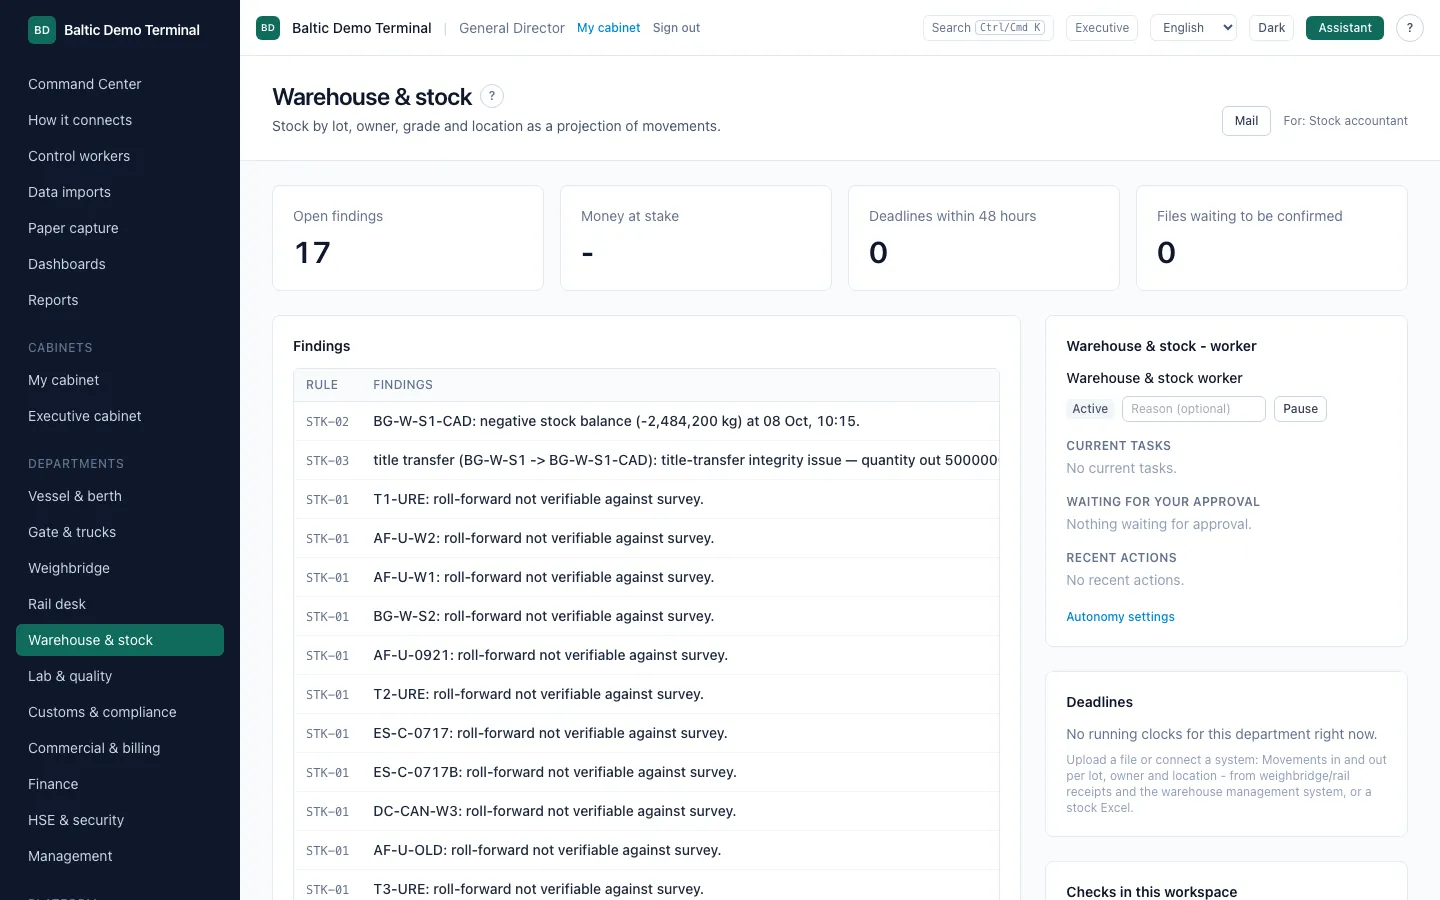Click the Reason (optional) input field
The image size is (1440, 900).
tap(1194, 409)
